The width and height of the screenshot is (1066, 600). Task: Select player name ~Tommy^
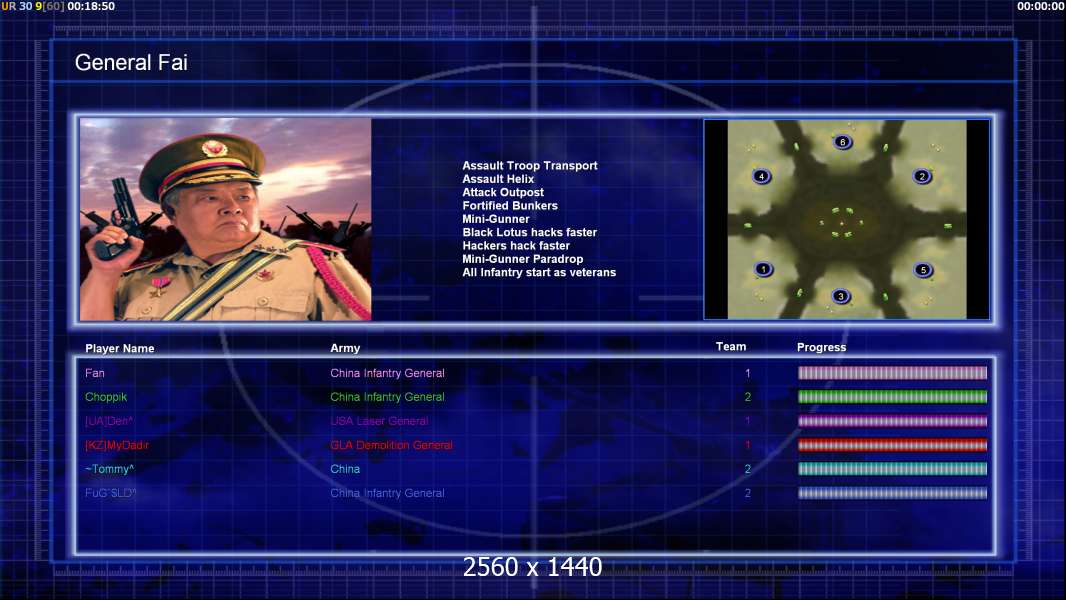109,469
